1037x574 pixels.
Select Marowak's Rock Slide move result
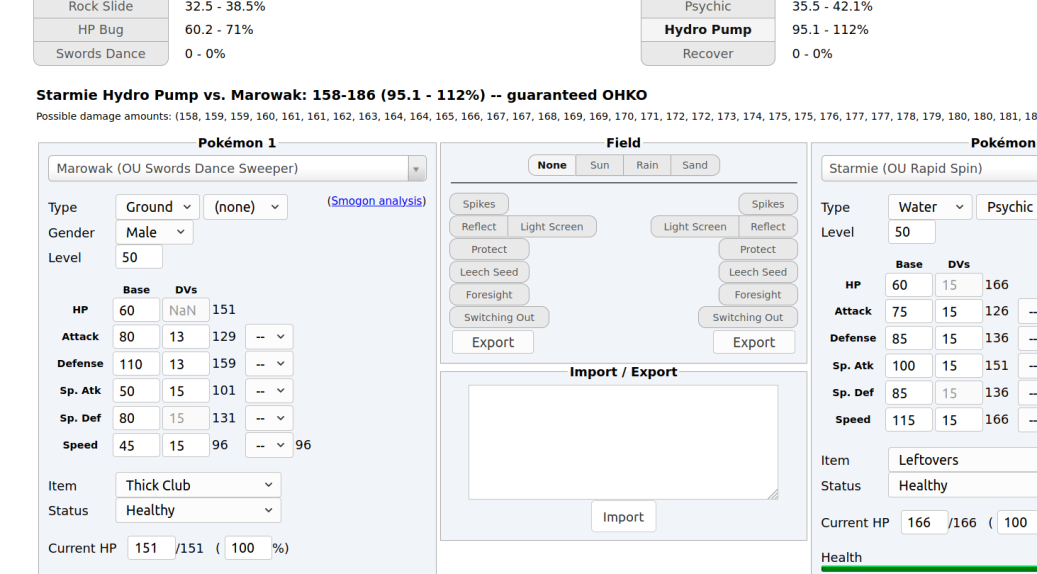point(101,7)
